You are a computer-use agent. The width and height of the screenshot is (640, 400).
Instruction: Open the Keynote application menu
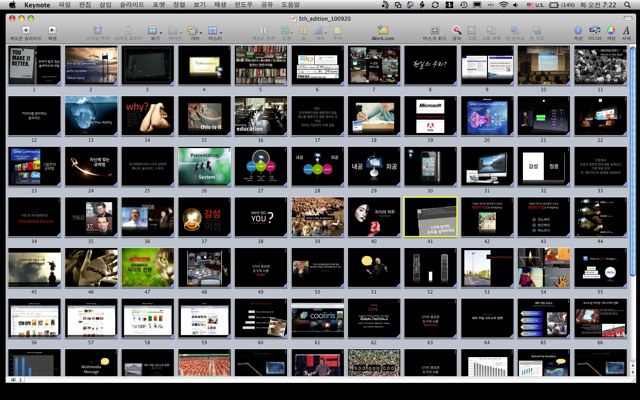(x=37, y=5)
